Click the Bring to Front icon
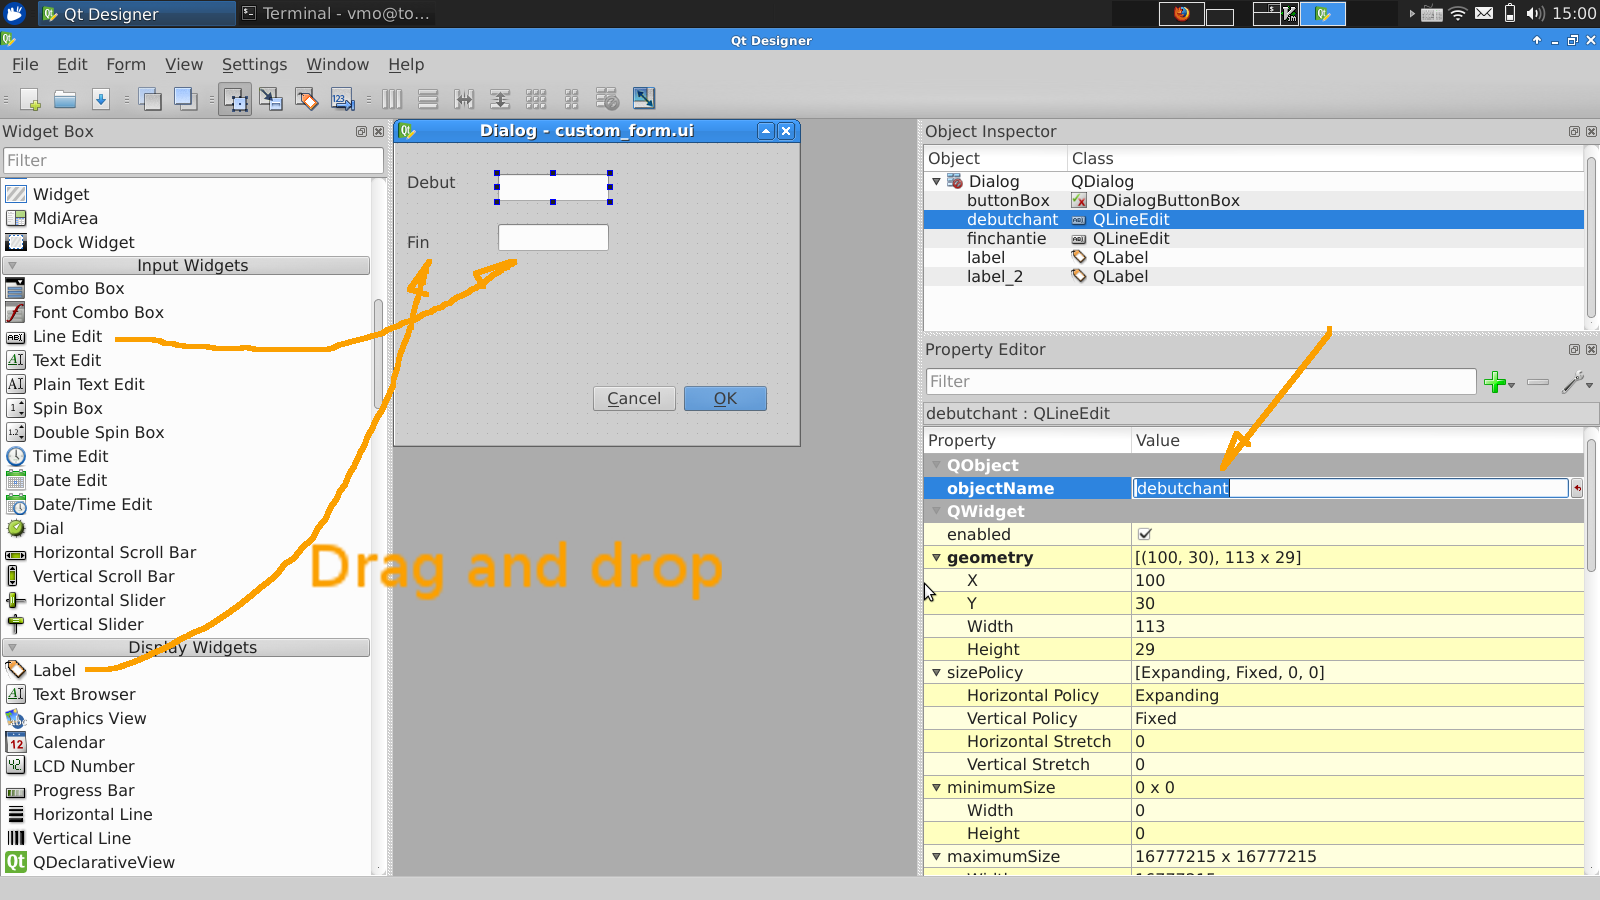This screenshot has width=1600, height=900. (185, 99)
